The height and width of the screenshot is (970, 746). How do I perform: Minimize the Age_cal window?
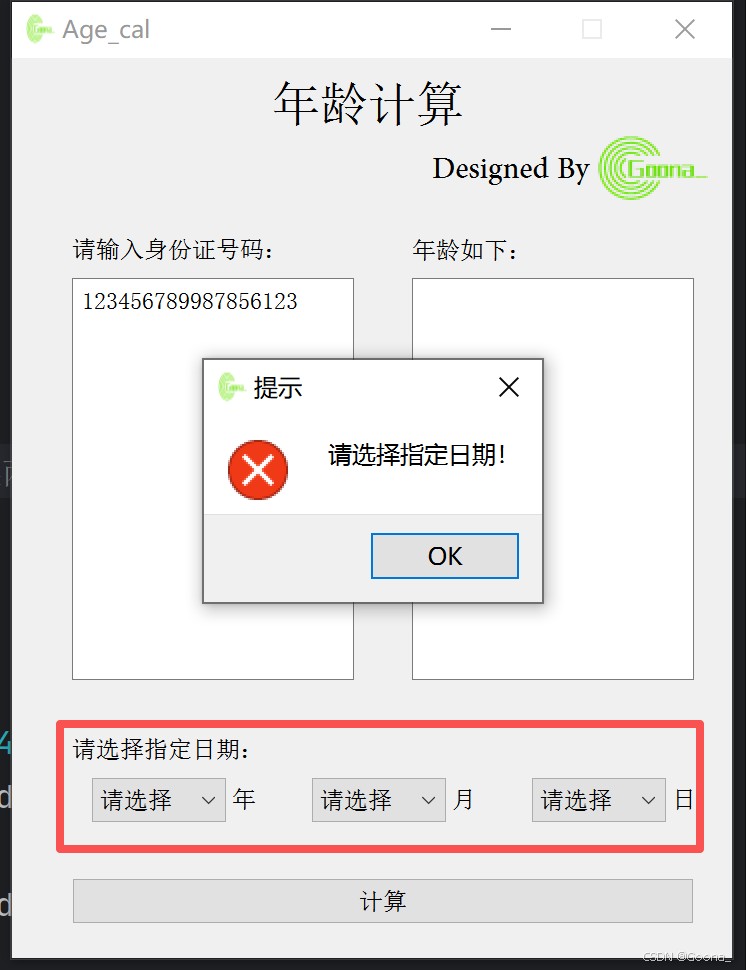click(501, 29)
